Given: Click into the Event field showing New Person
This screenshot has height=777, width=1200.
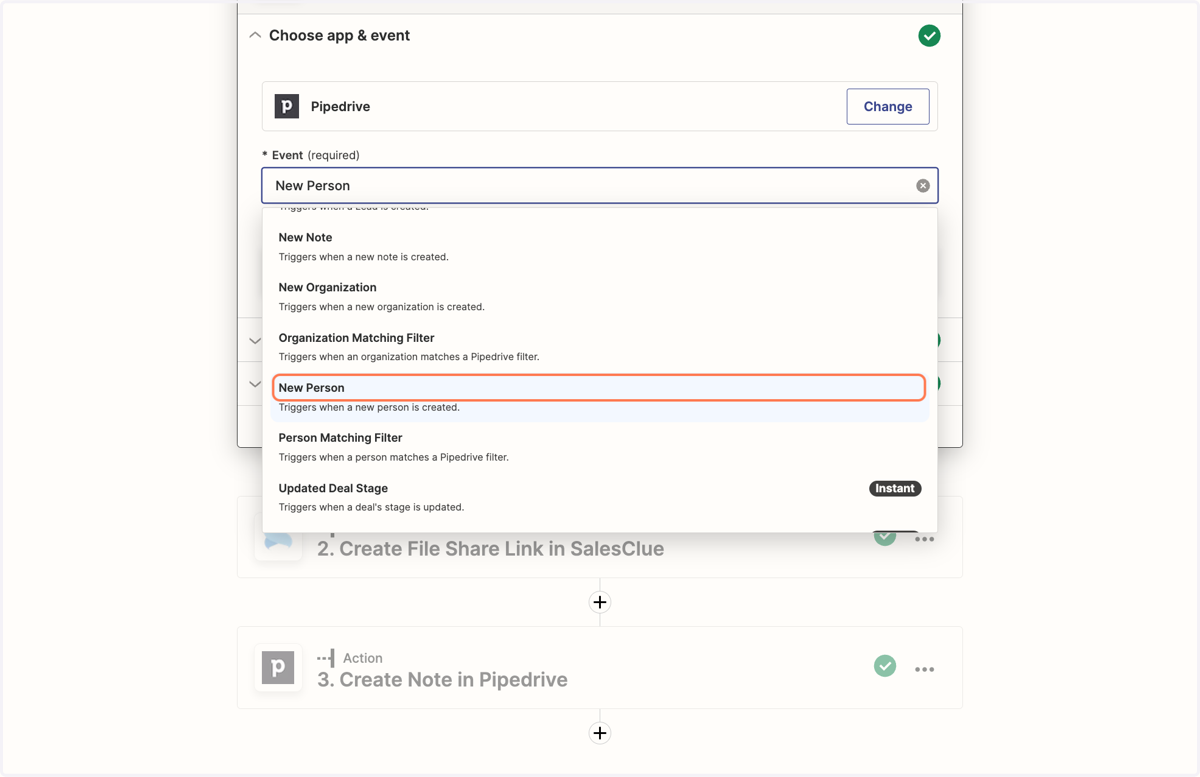Looking at the screenshot, I should tap(600, 185).
